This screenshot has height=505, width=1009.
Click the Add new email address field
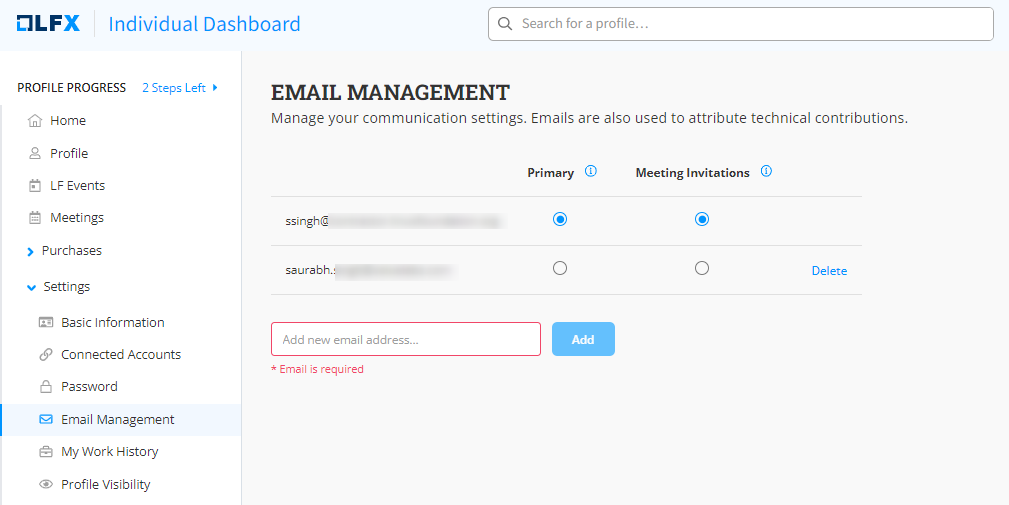click(405, 339)
